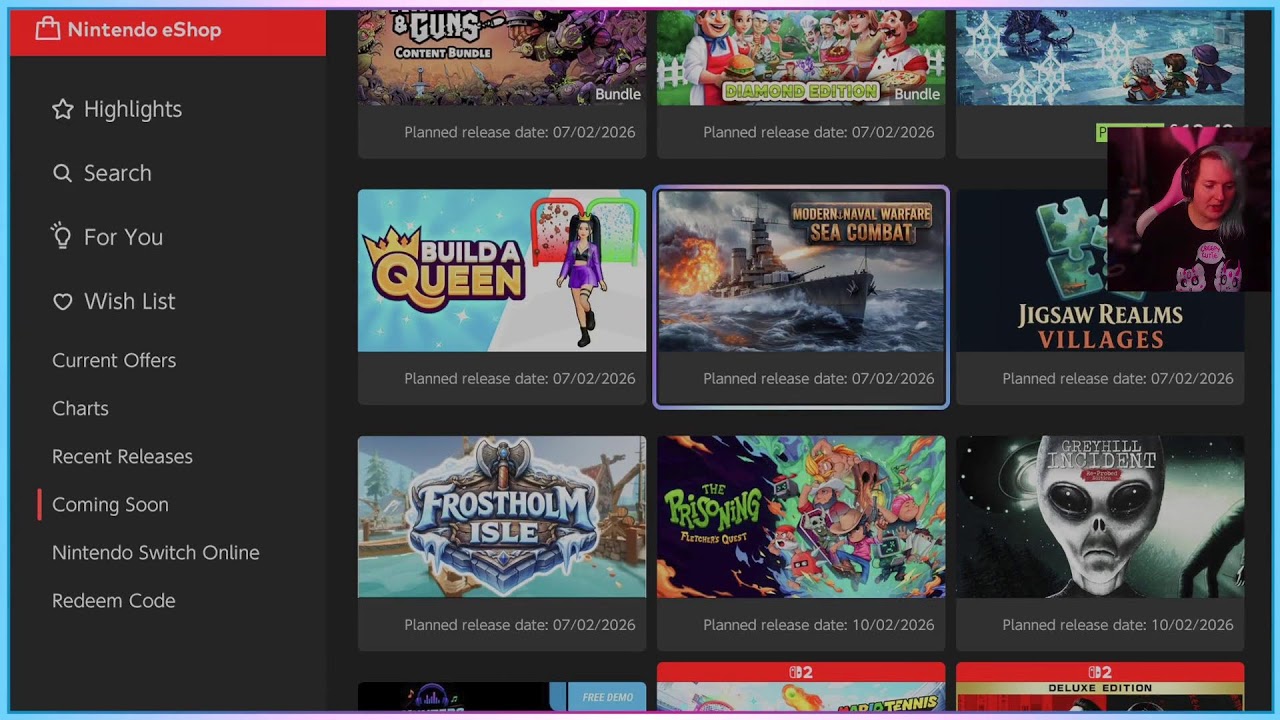Choose Redeem Code in the sidebar
This screenshot has width=1280, height=720.
114,600
